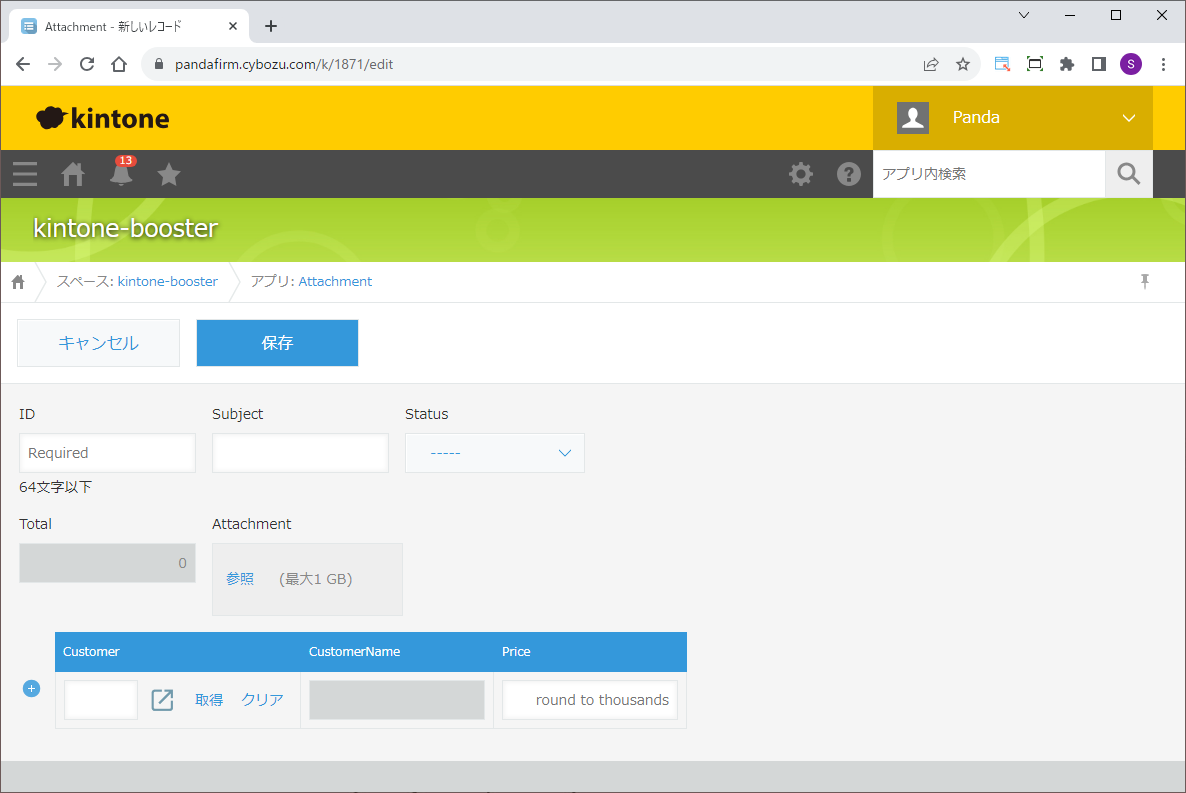Open the kintone hamburger menu
The height and width of the screenshot is (793, 1186).
pos(25,174)
